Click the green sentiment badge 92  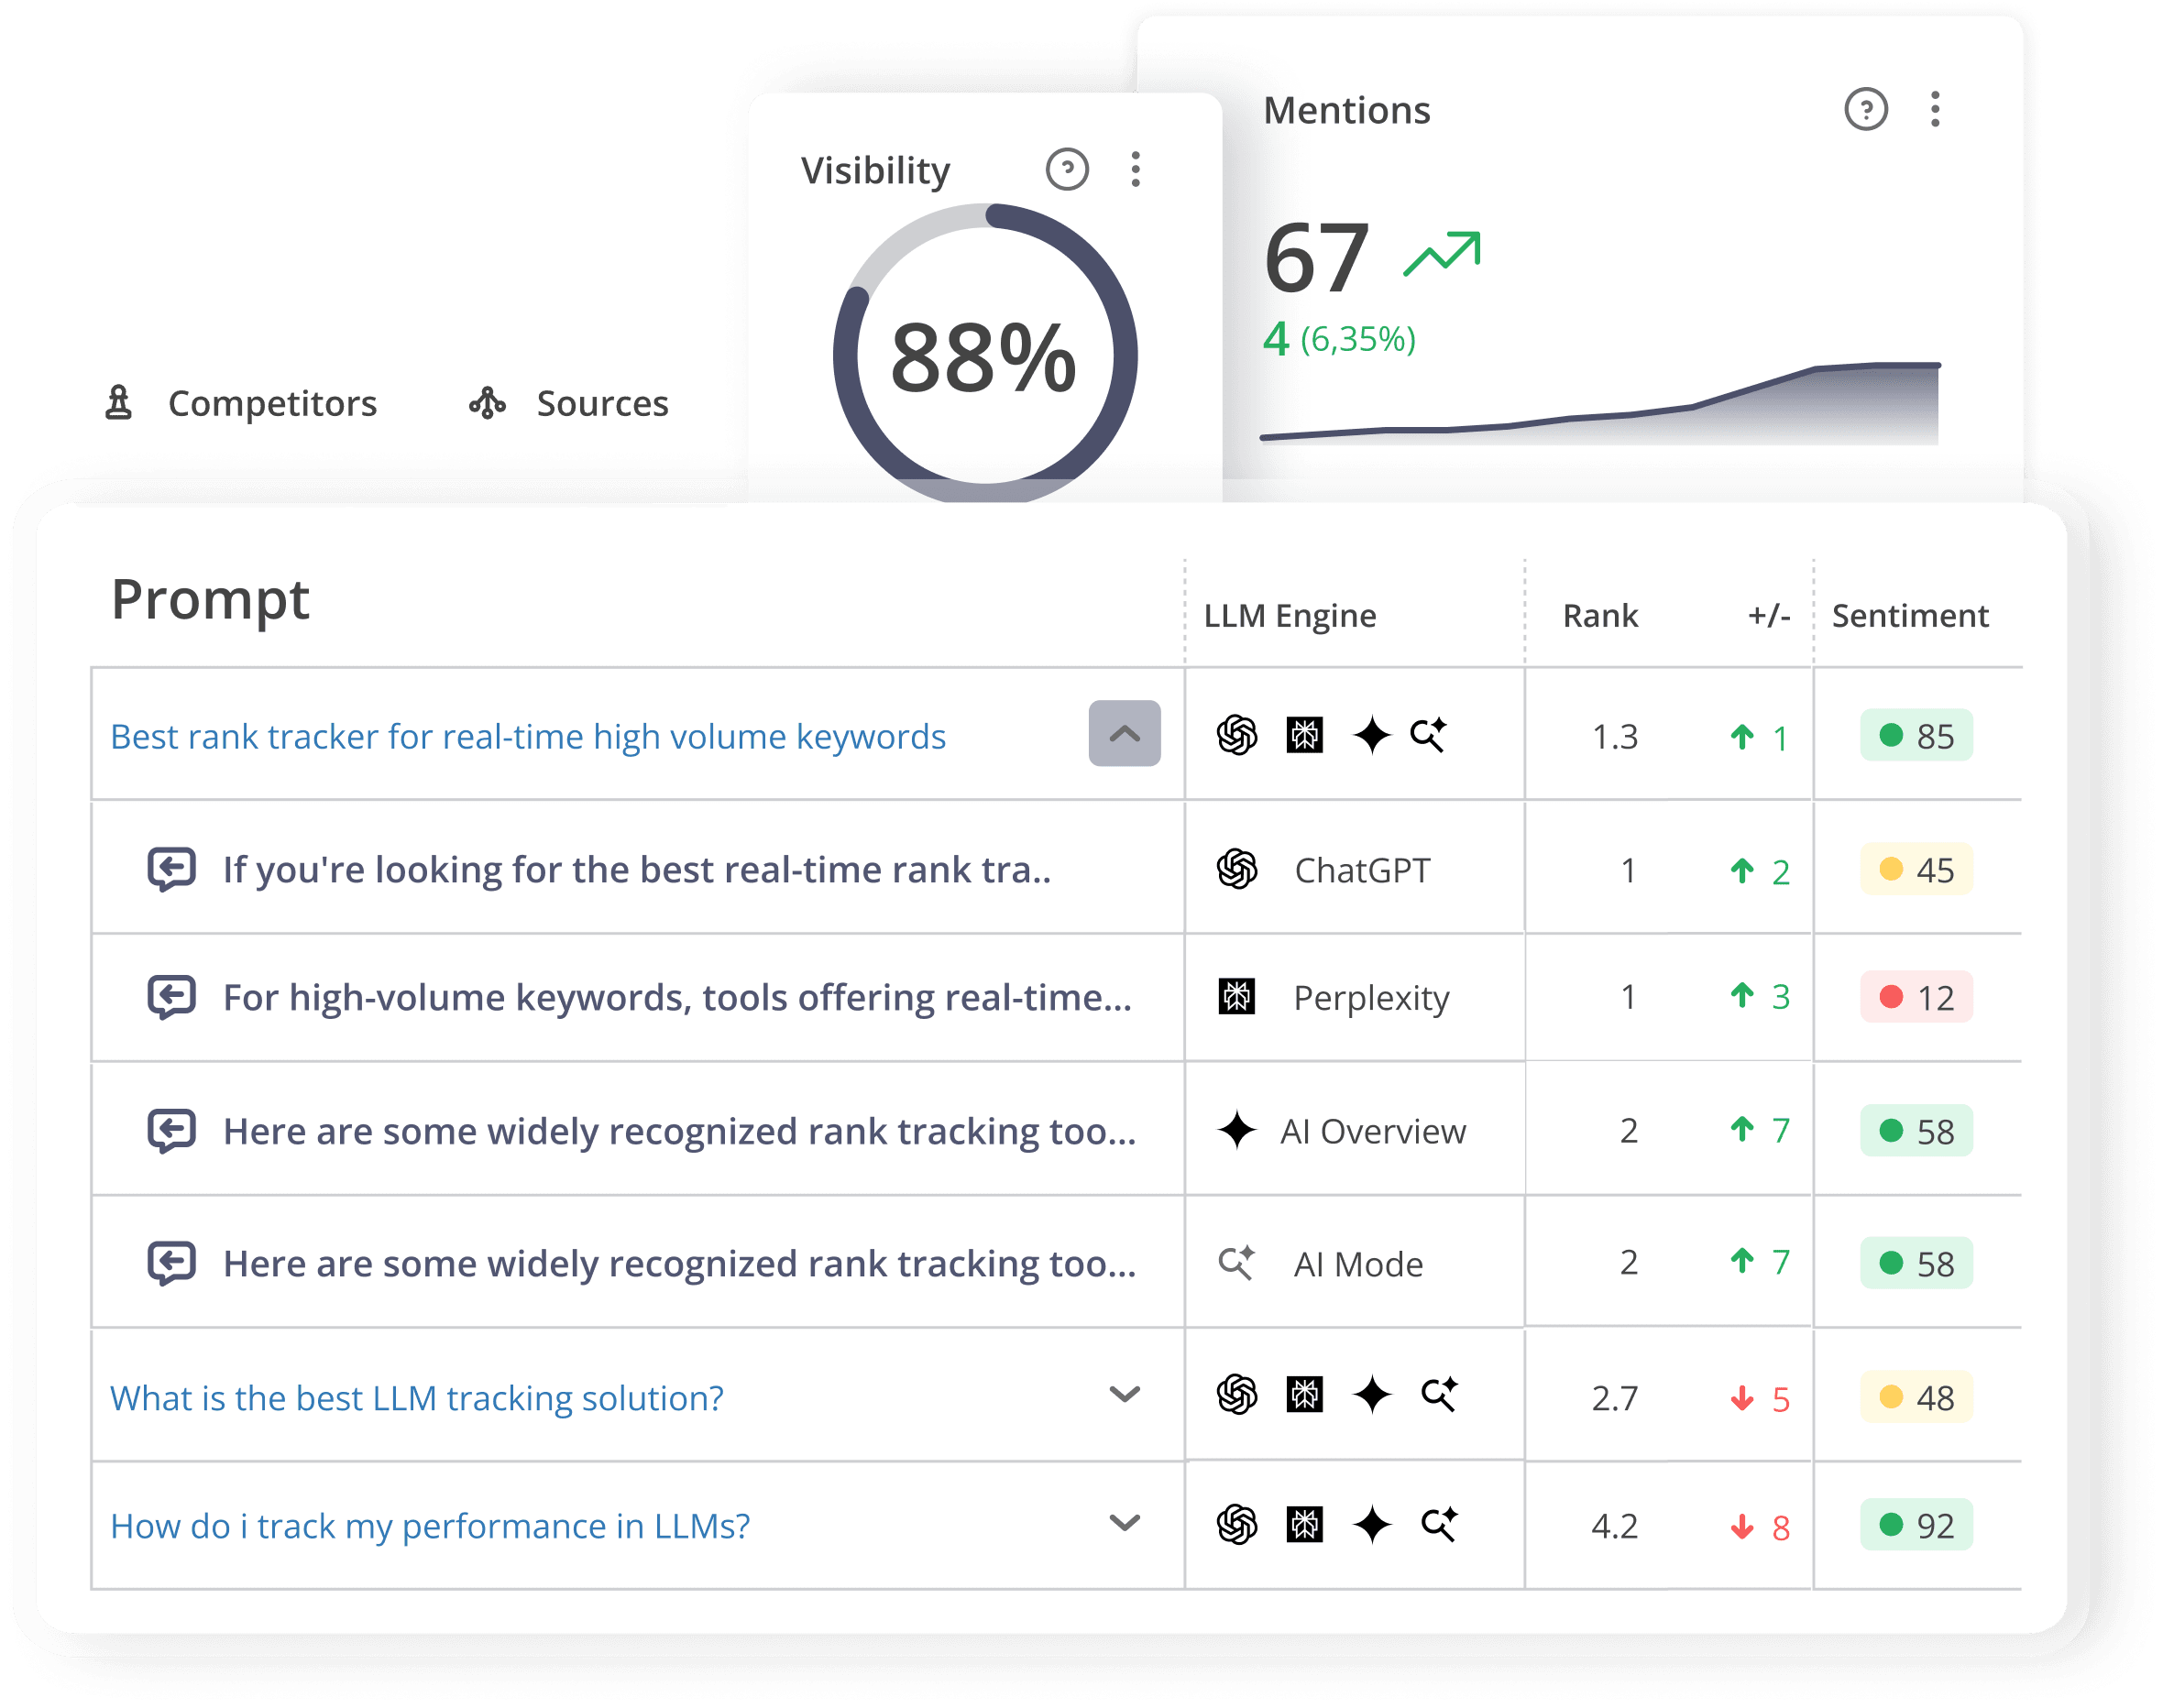[1916, 1524]
